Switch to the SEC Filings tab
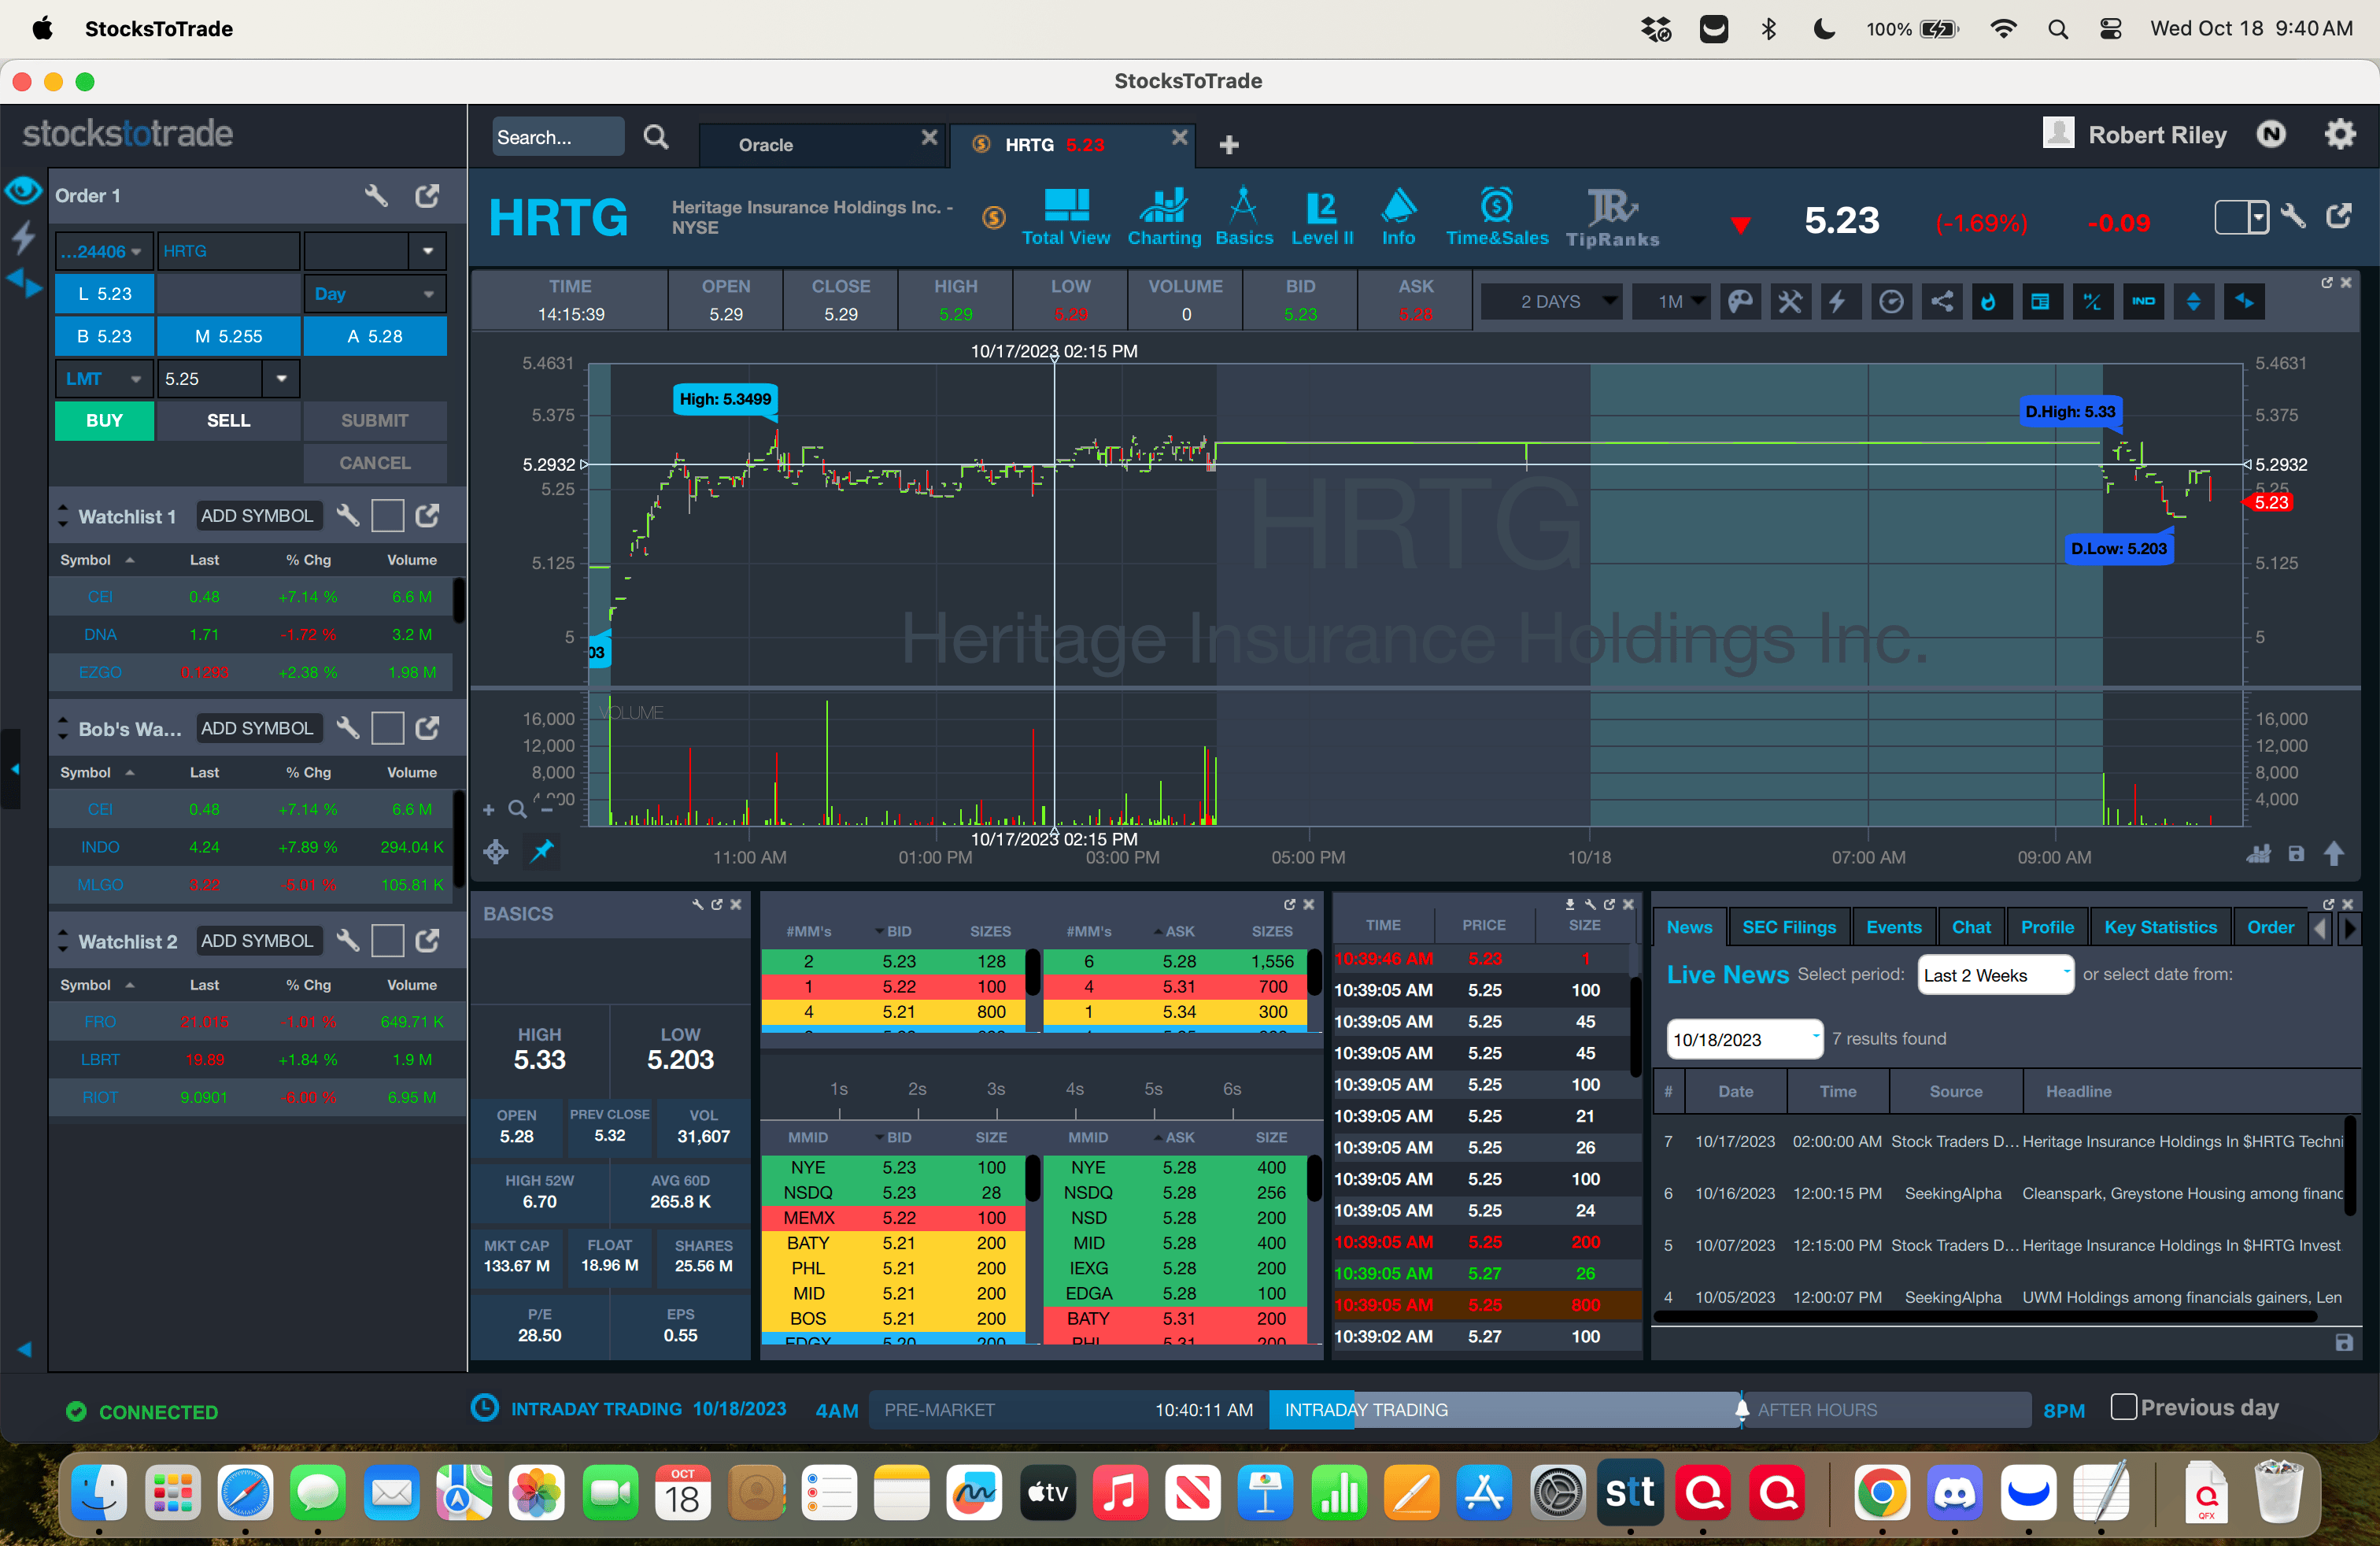 tap(1788, 927)
